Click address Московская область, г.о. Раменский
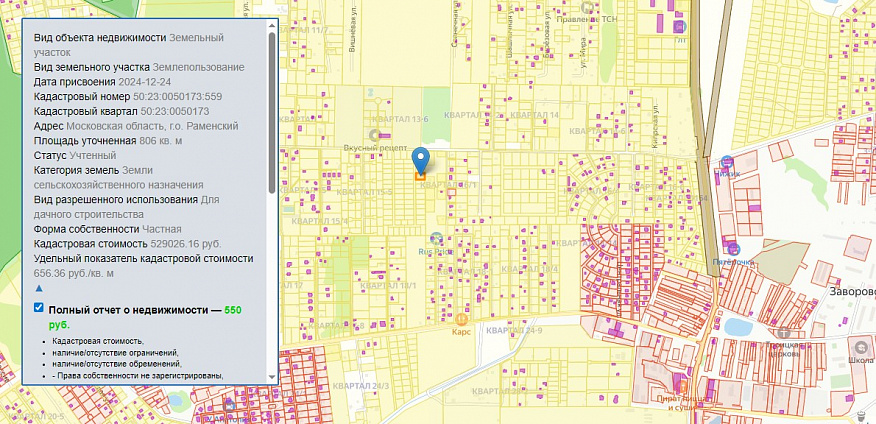The height and width of the screenshot is (424, 876). click(153, 126)
